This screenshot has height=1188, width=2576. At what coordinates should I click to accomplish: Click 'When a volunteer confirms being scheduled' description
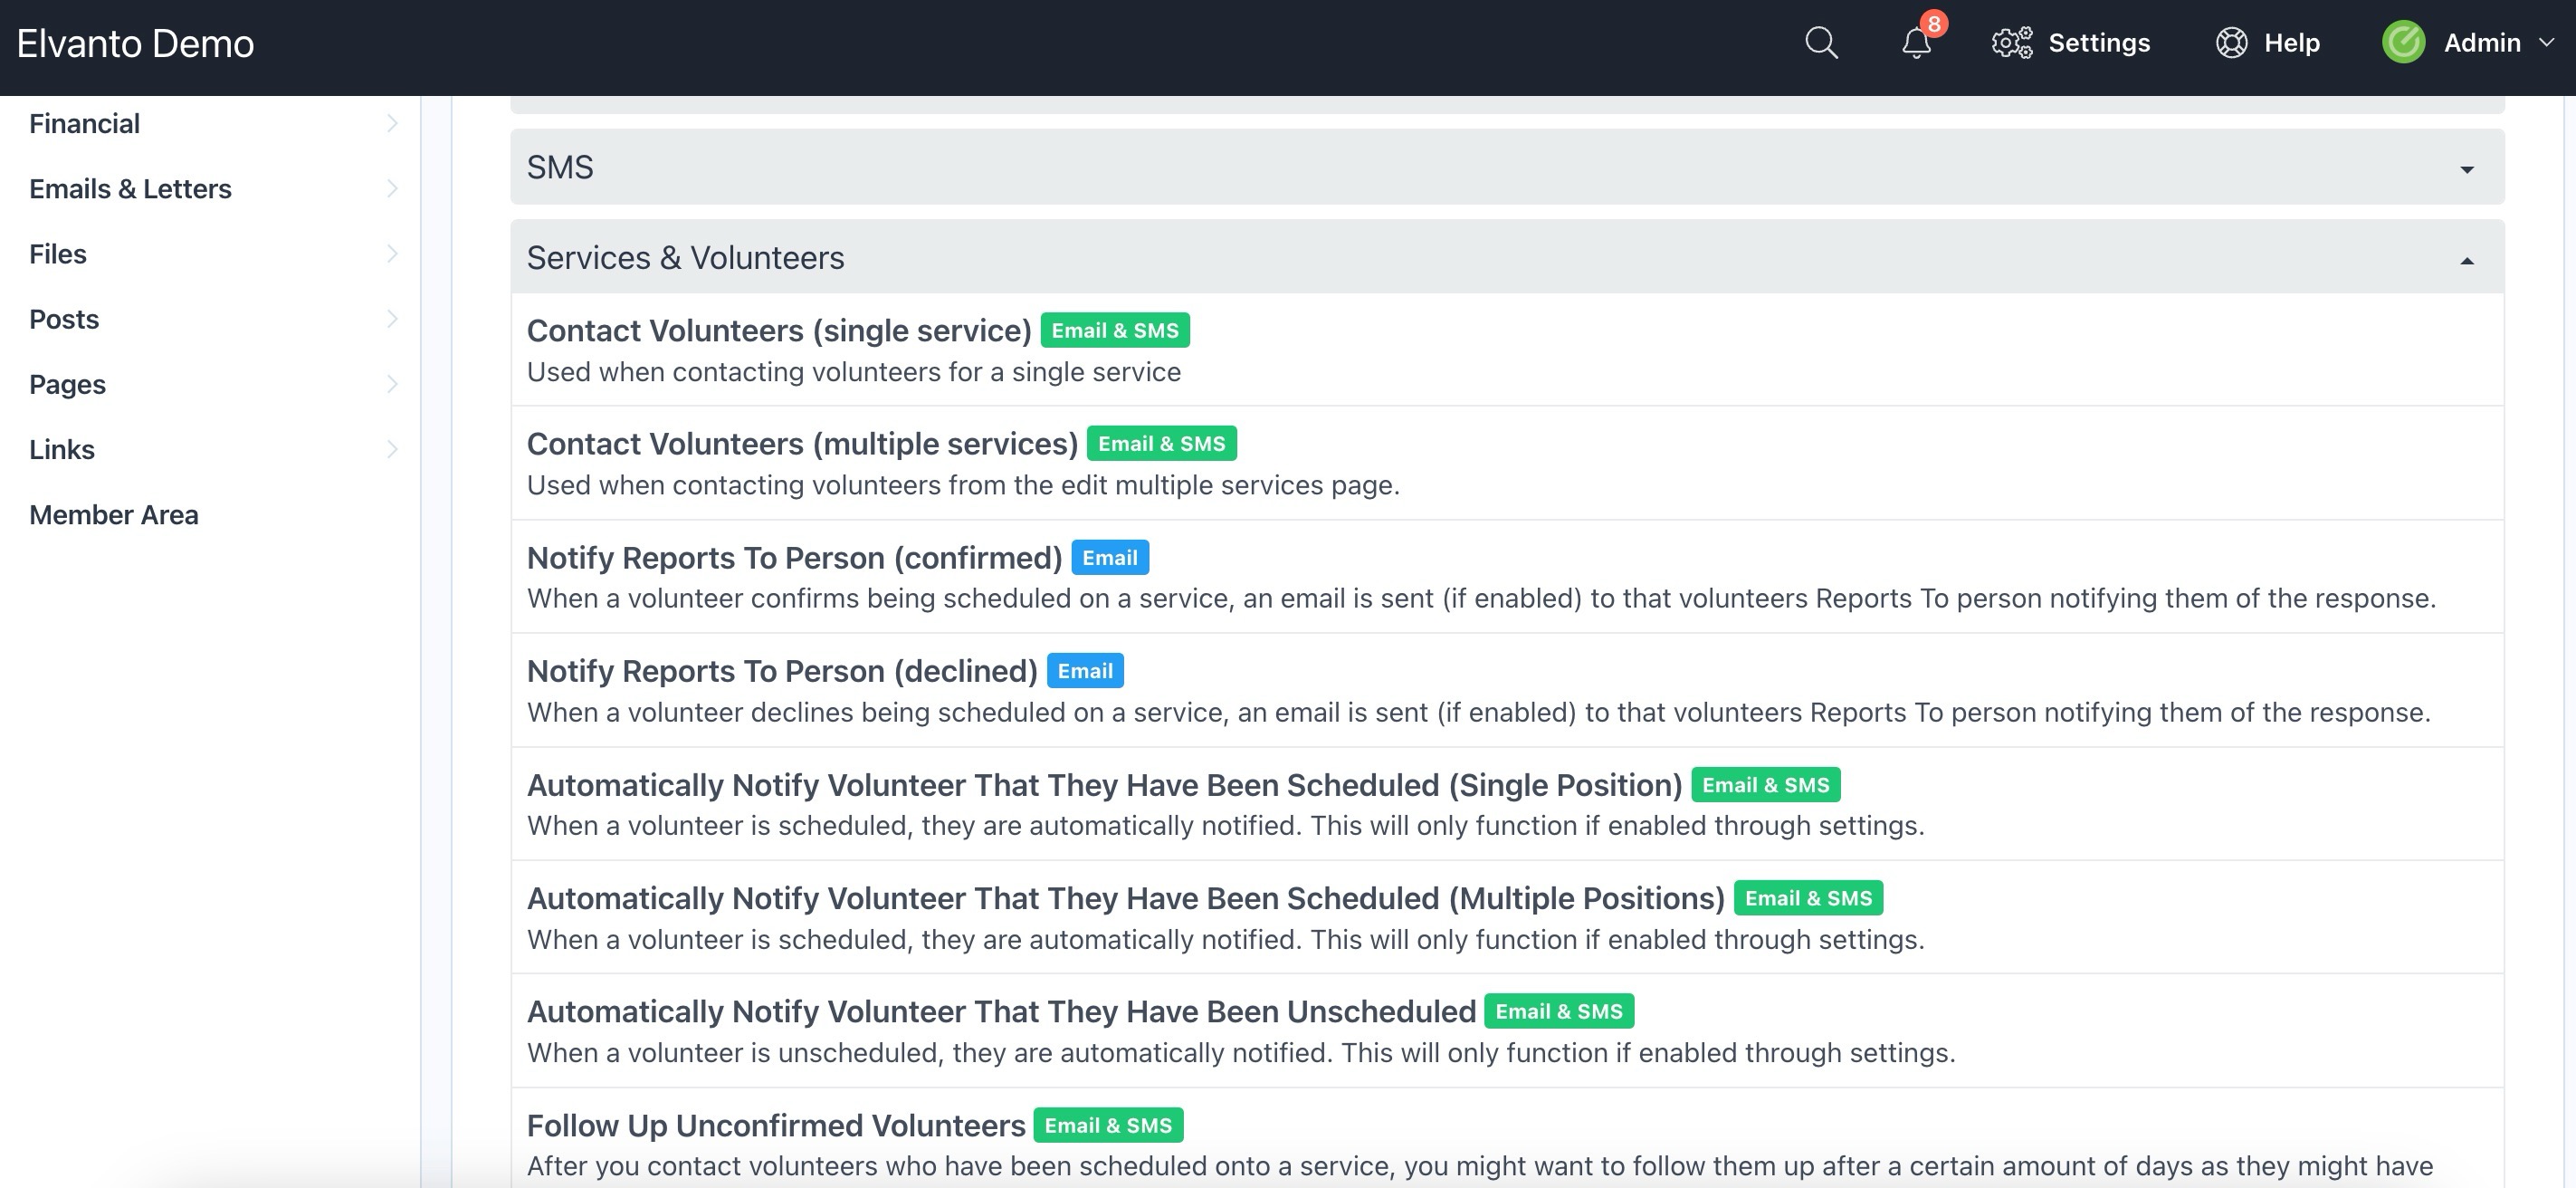coord(1481,598)
